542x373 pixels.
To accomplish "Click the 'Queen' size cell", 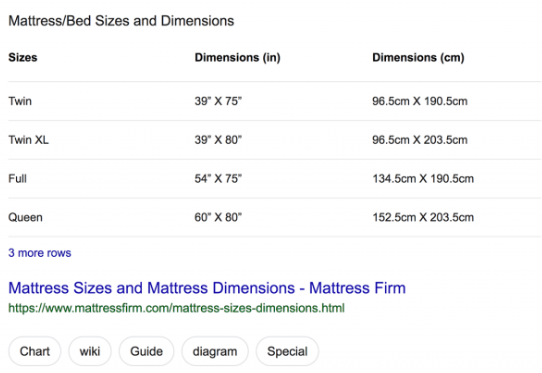I will click(26, 217).
